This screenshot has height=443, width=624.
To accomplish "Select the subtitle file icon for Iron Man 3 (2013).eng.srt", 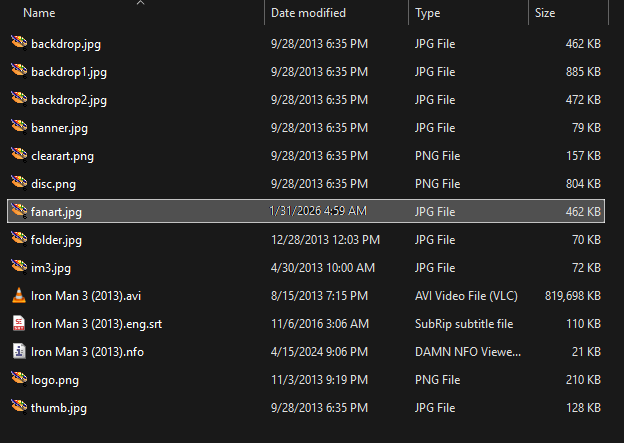I will tap(19, 323).
